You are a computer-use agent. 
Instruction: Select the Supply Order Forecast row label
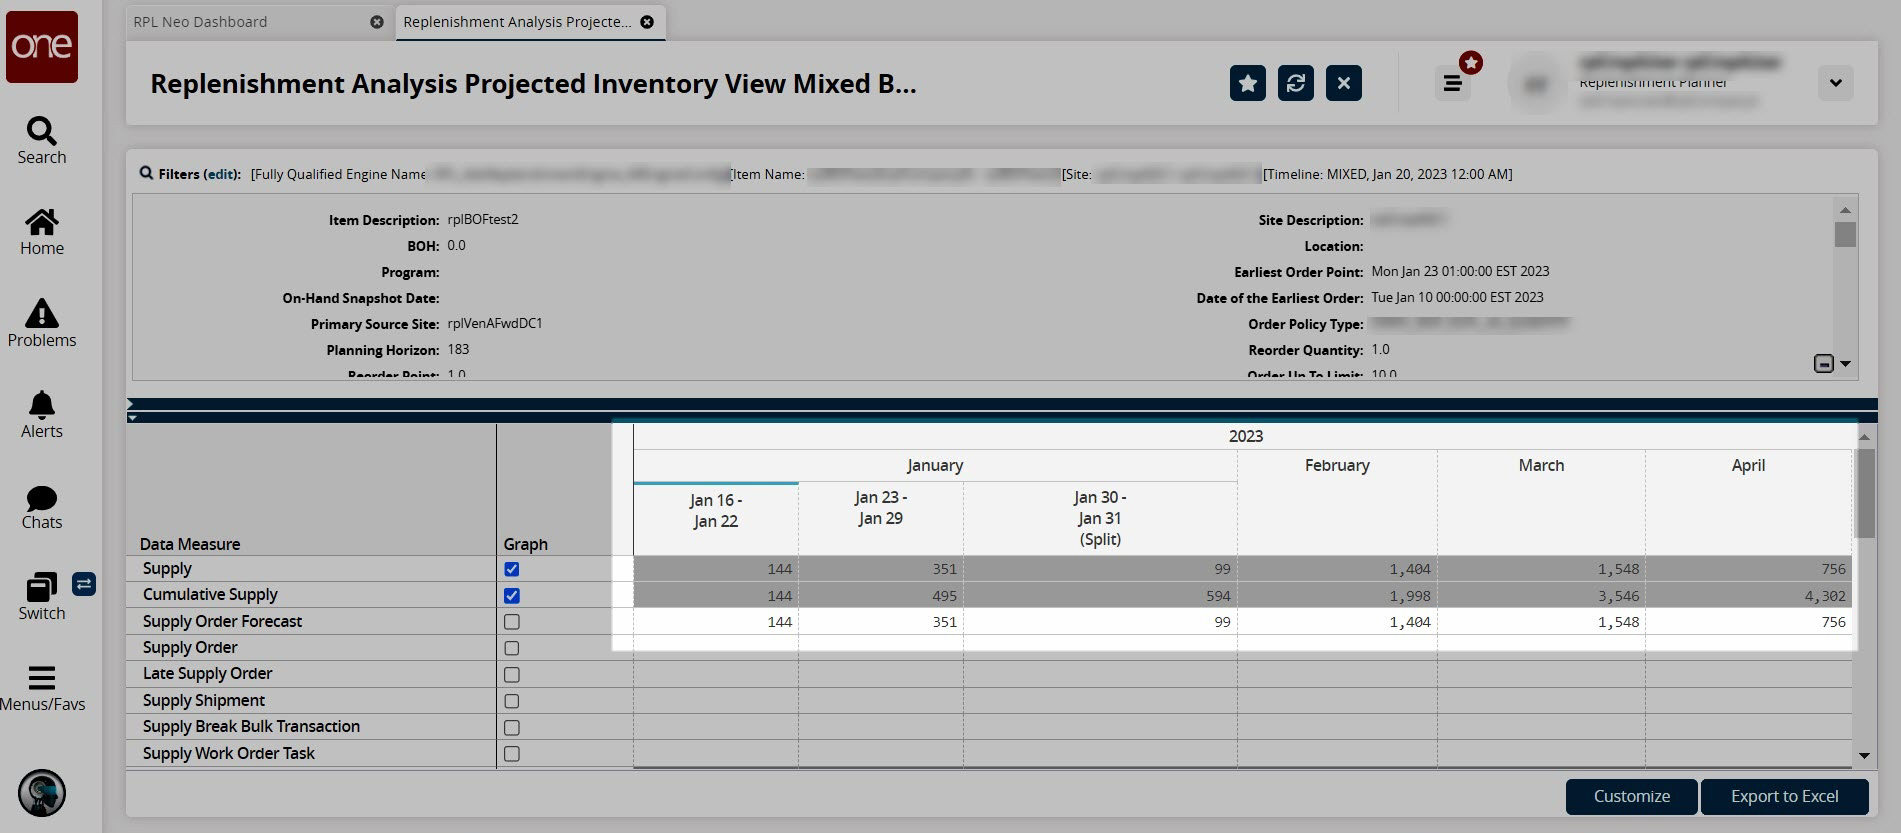(222, 621)
